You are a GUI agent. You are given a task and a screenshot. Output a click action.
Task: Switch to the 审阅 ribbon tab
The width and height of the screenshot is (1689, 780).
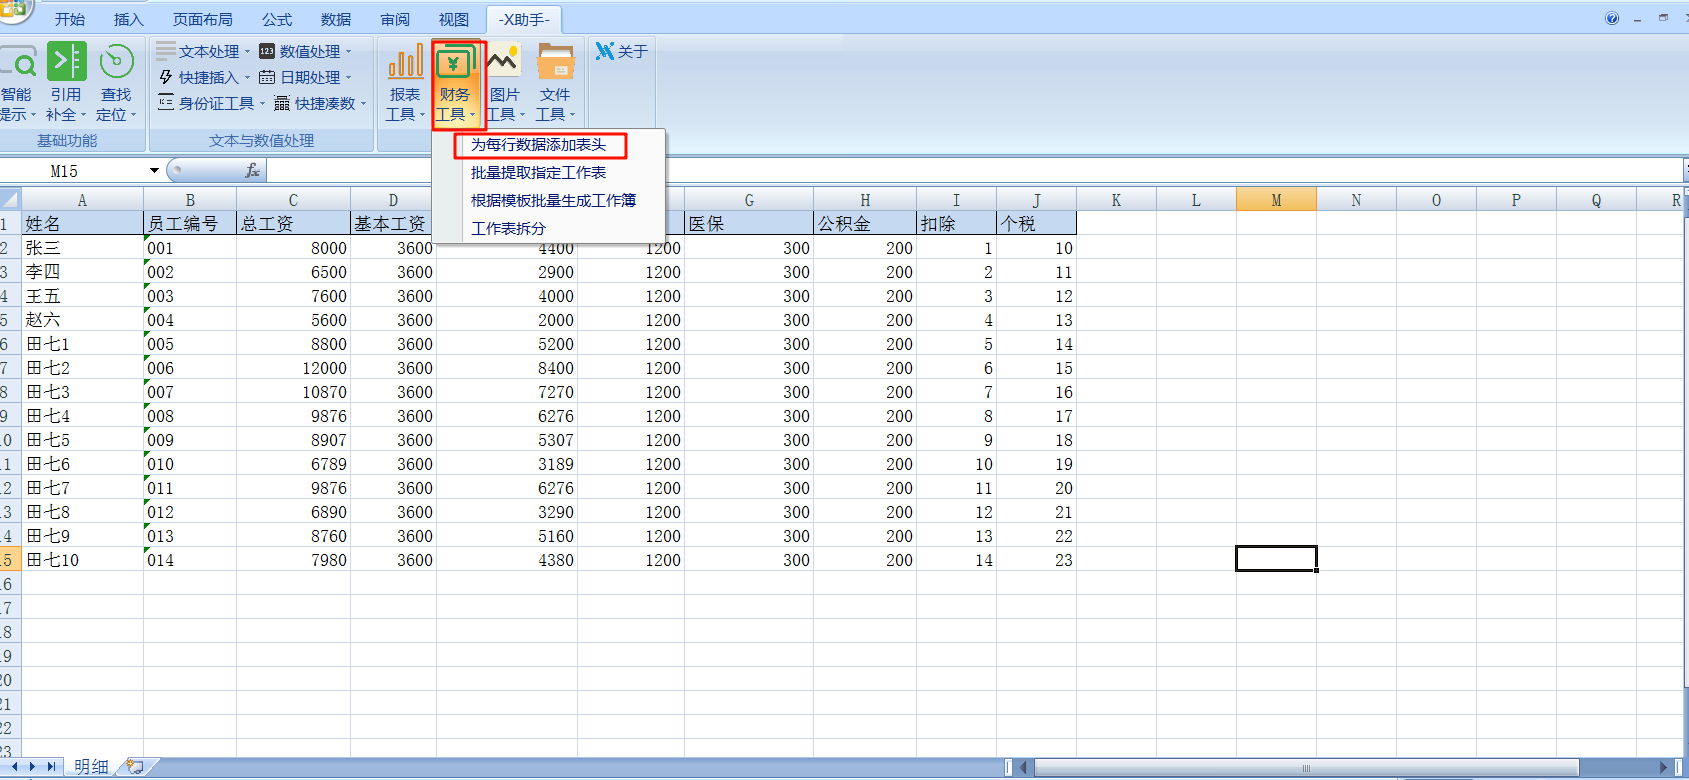[x=395, y=20]
